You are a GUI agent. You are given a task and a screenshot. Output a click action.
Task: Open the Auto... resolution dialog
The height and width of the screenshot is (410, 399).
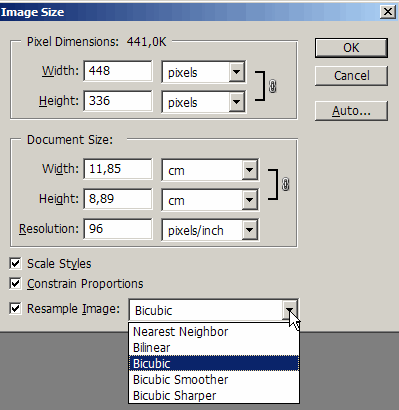(x=351, y=111)
